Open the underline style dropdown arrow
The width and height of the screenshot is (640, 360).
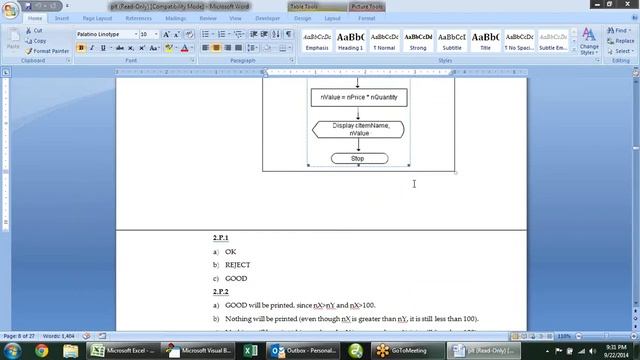(111, 48)
